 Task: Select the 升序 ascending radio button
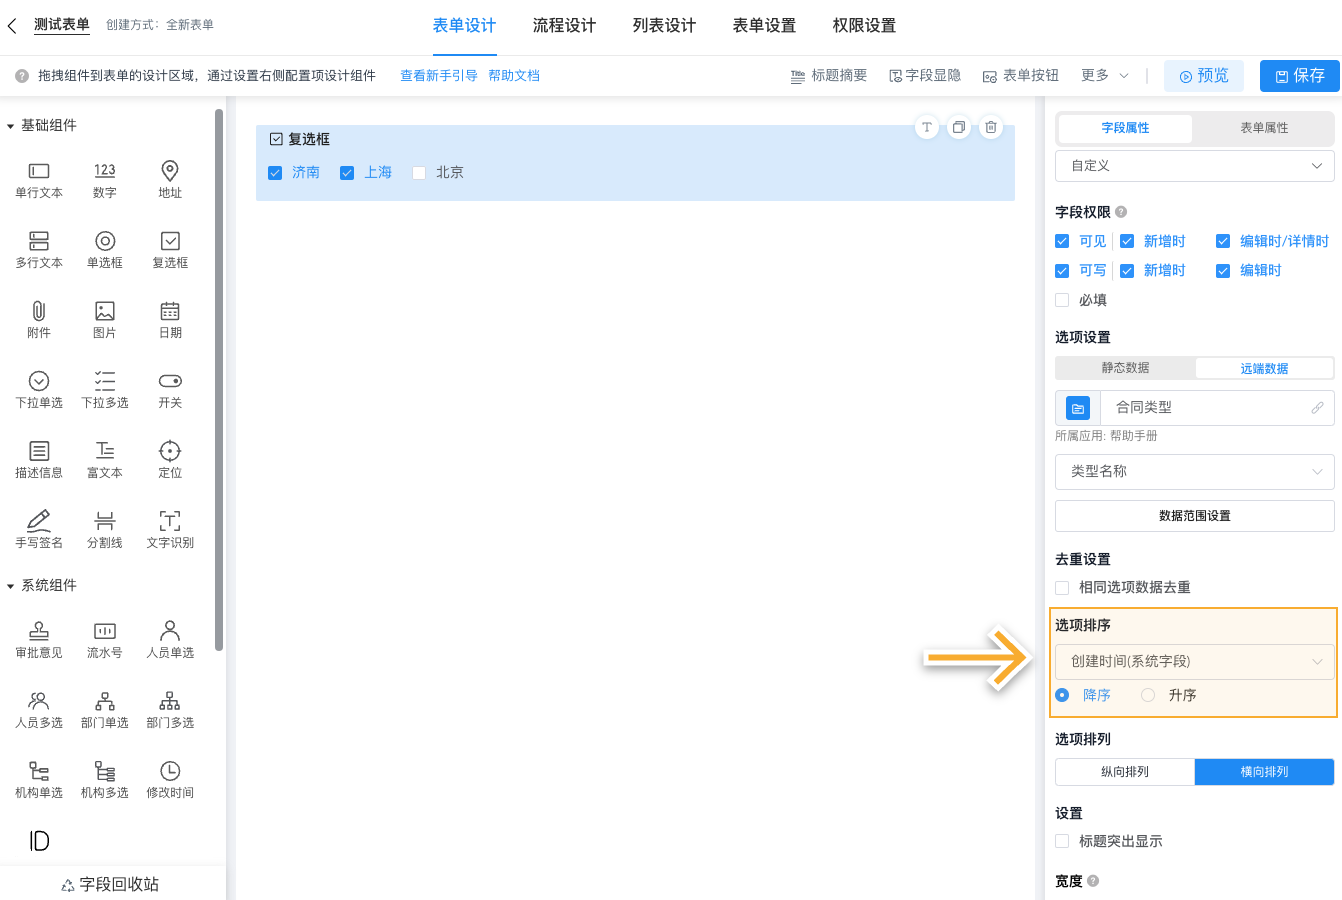point(1147,694)
